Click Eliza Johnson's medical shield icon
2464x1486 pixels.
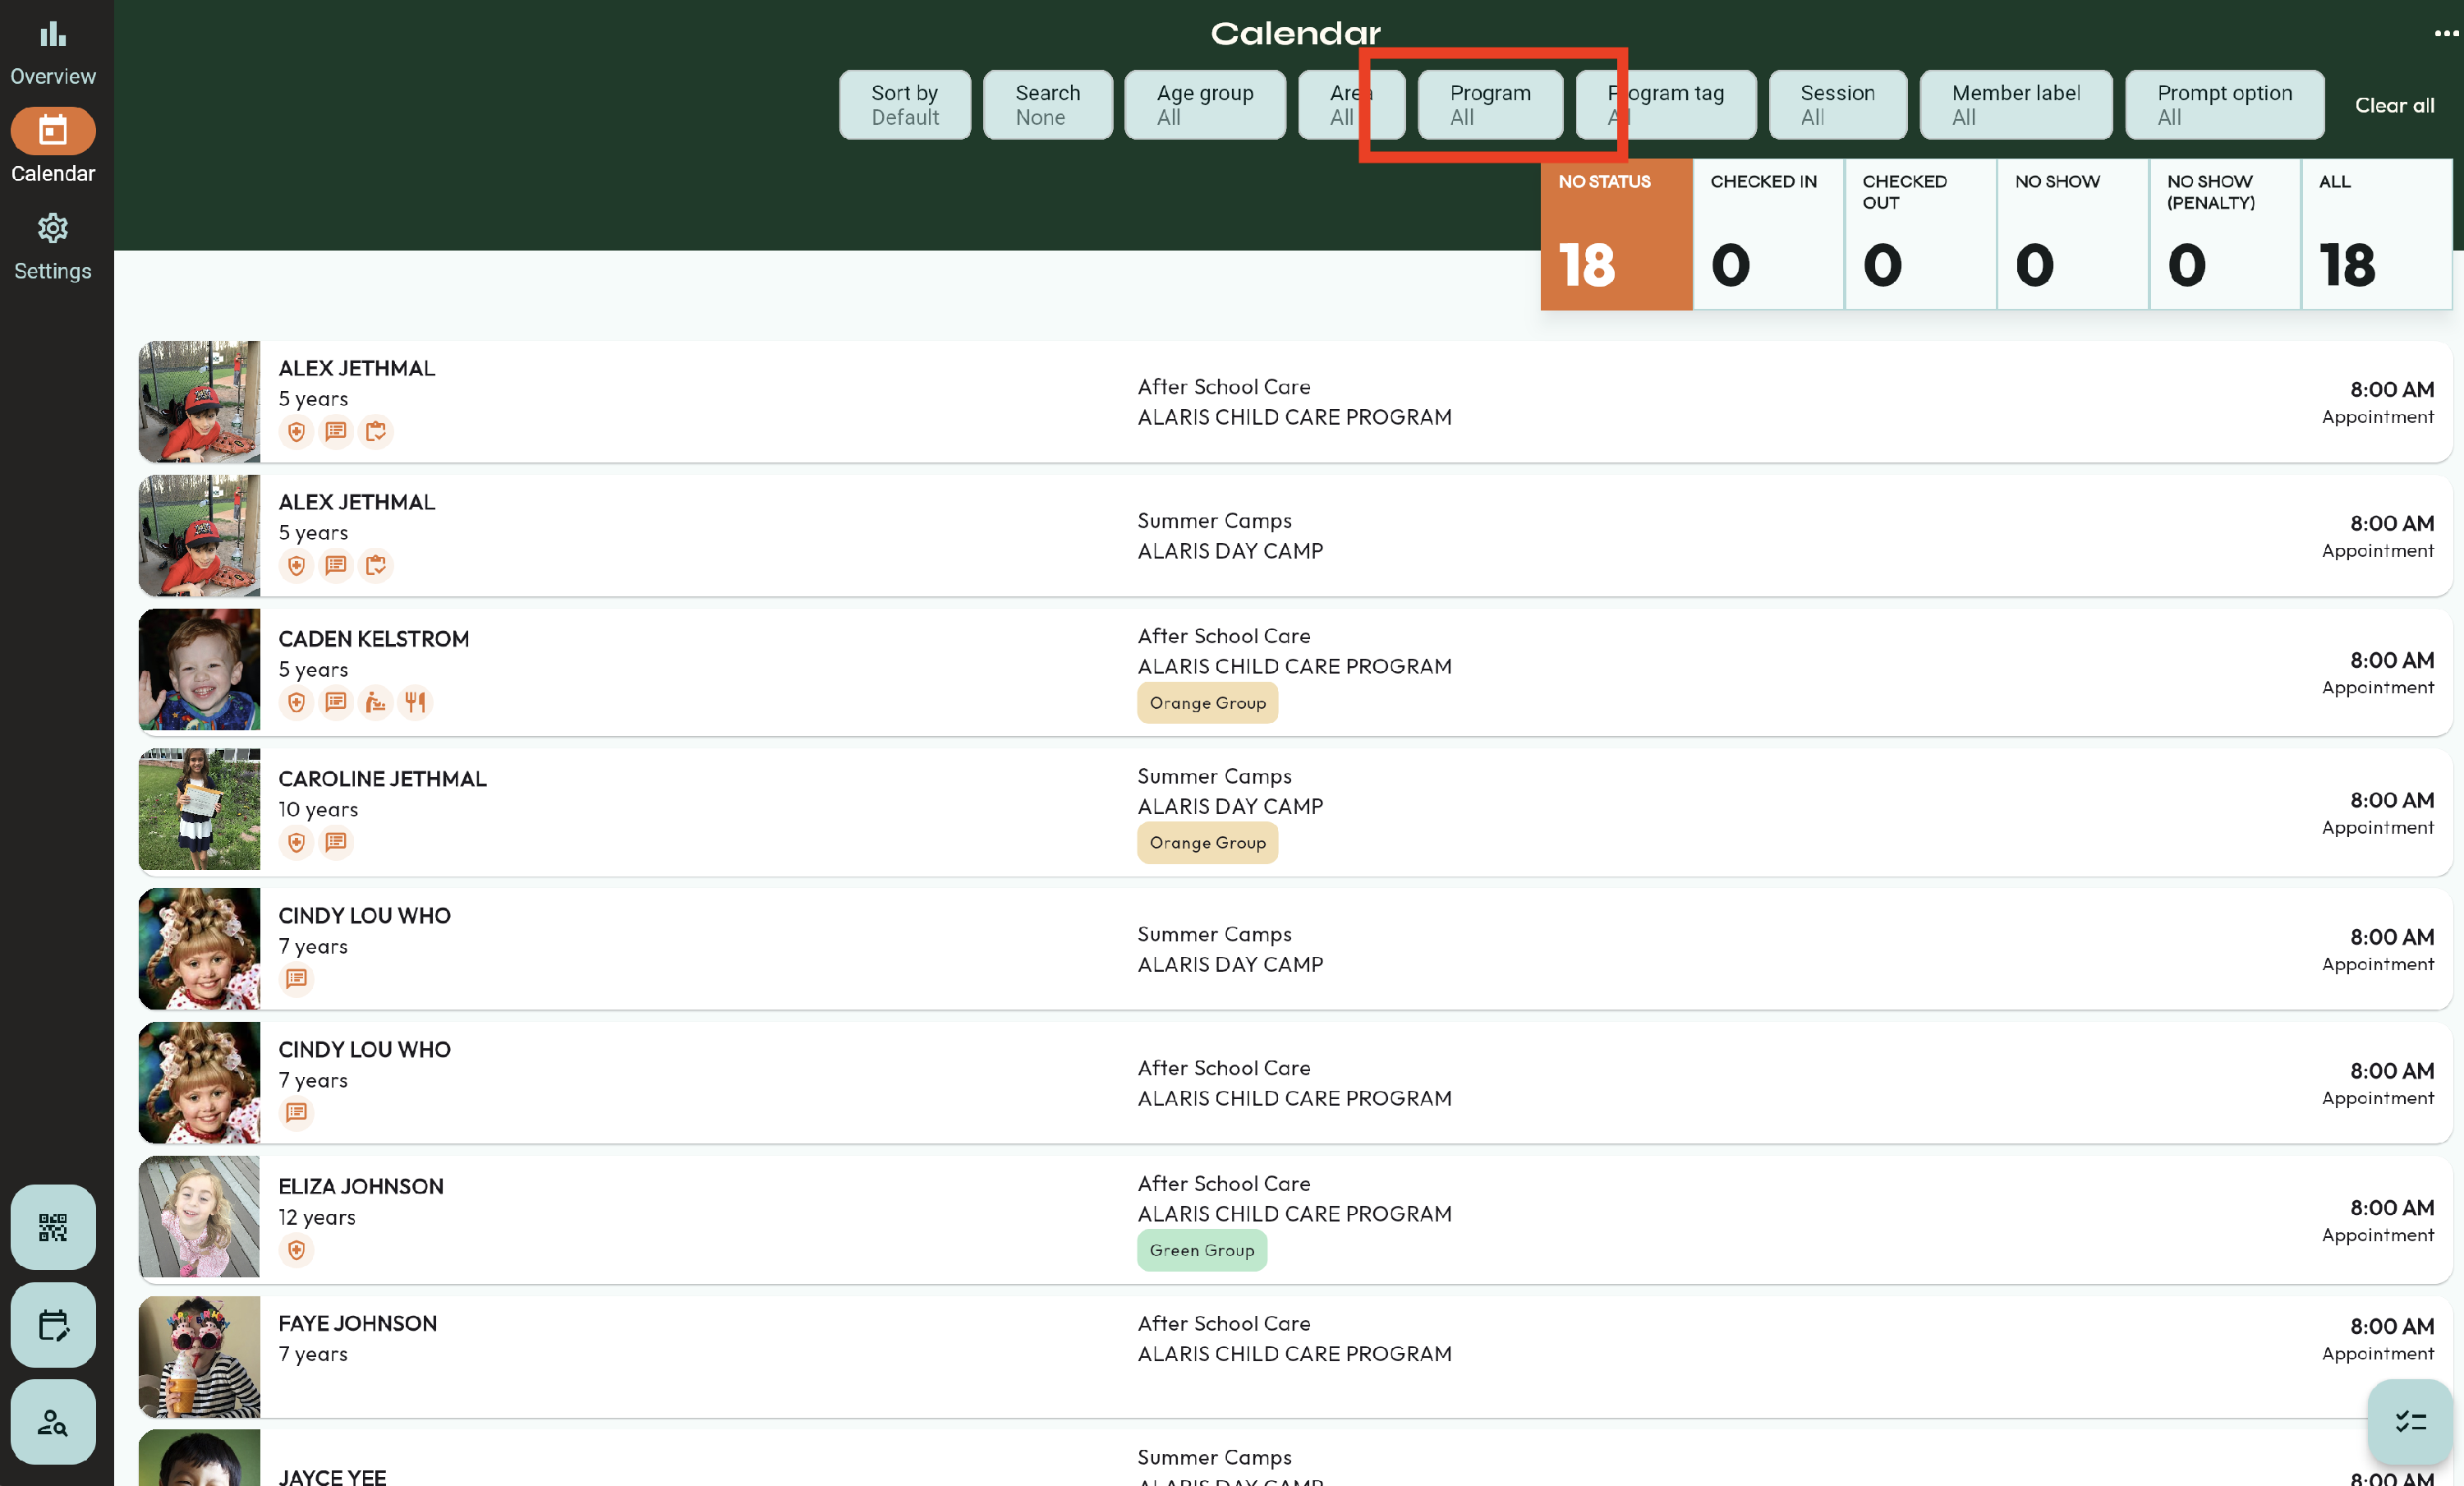coord(296,1250)
